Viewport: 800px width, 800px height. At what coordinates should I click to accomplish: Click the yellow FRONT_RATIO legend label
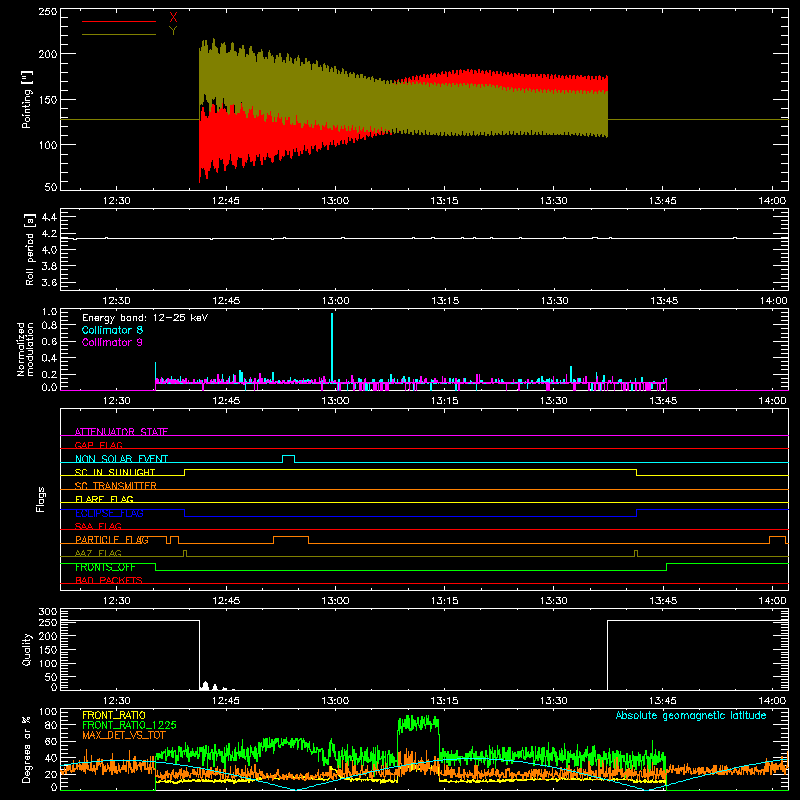point(114,715)
